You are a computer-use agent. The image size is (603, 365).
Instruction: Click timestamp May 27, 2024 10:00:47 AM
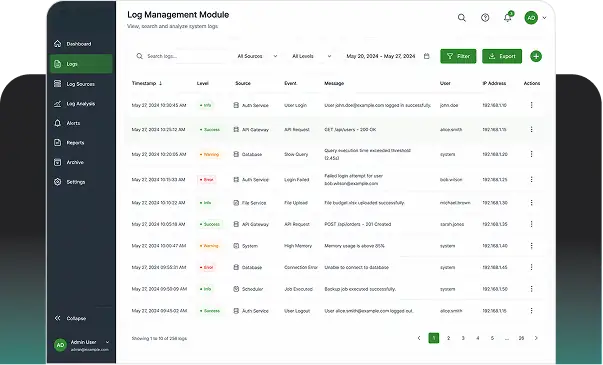(x=159, y=246)
